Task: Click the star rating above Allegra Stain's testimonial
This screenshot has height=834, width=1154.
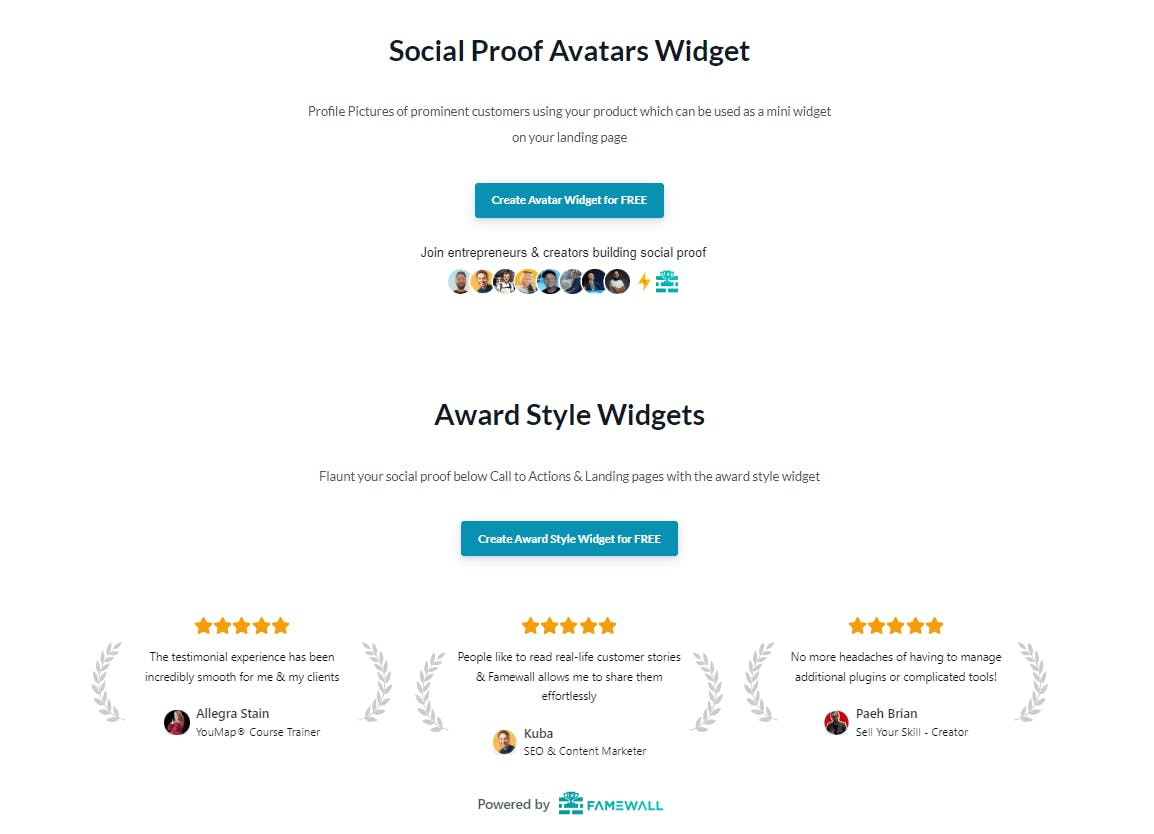Action: (242, 626)
